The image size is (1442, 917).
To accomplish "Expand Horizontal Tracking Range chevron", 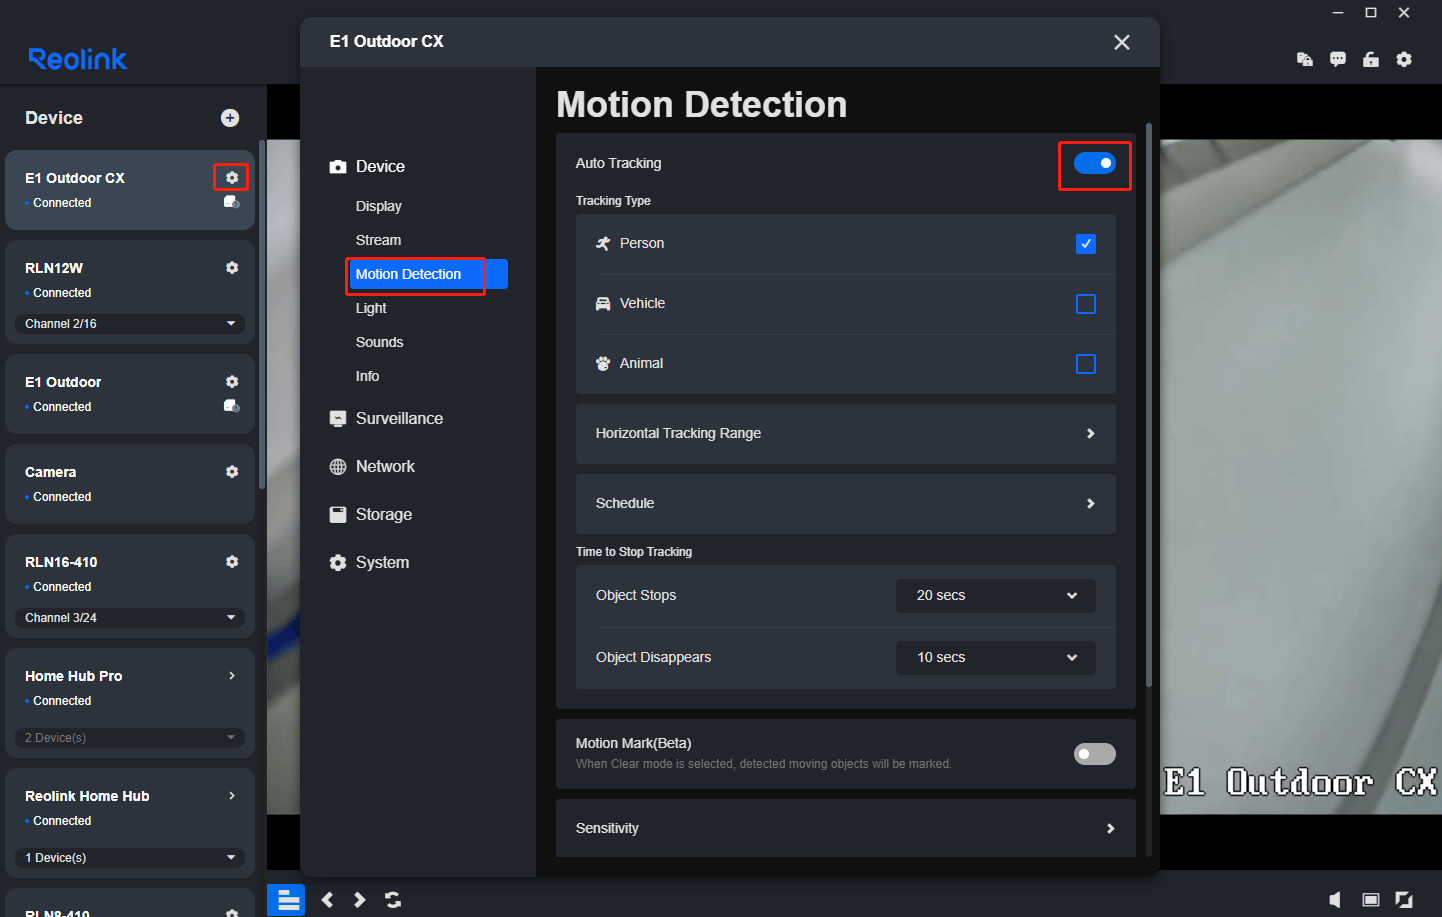I will [1091, 434].
